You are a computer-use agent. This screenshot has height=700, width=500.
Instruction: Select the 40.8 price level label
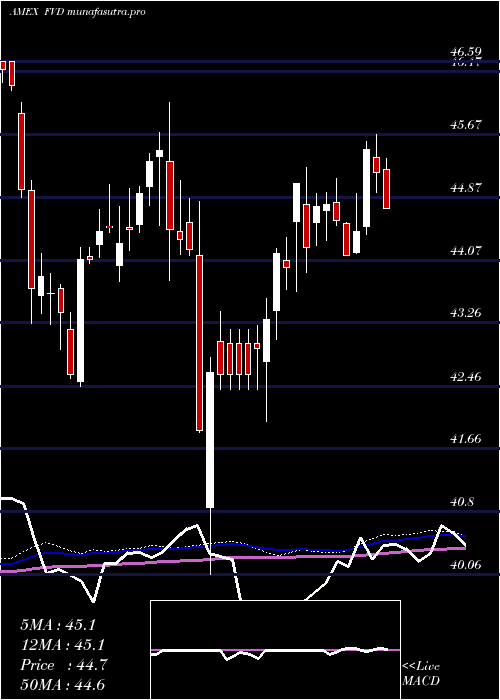pos(461,501)
